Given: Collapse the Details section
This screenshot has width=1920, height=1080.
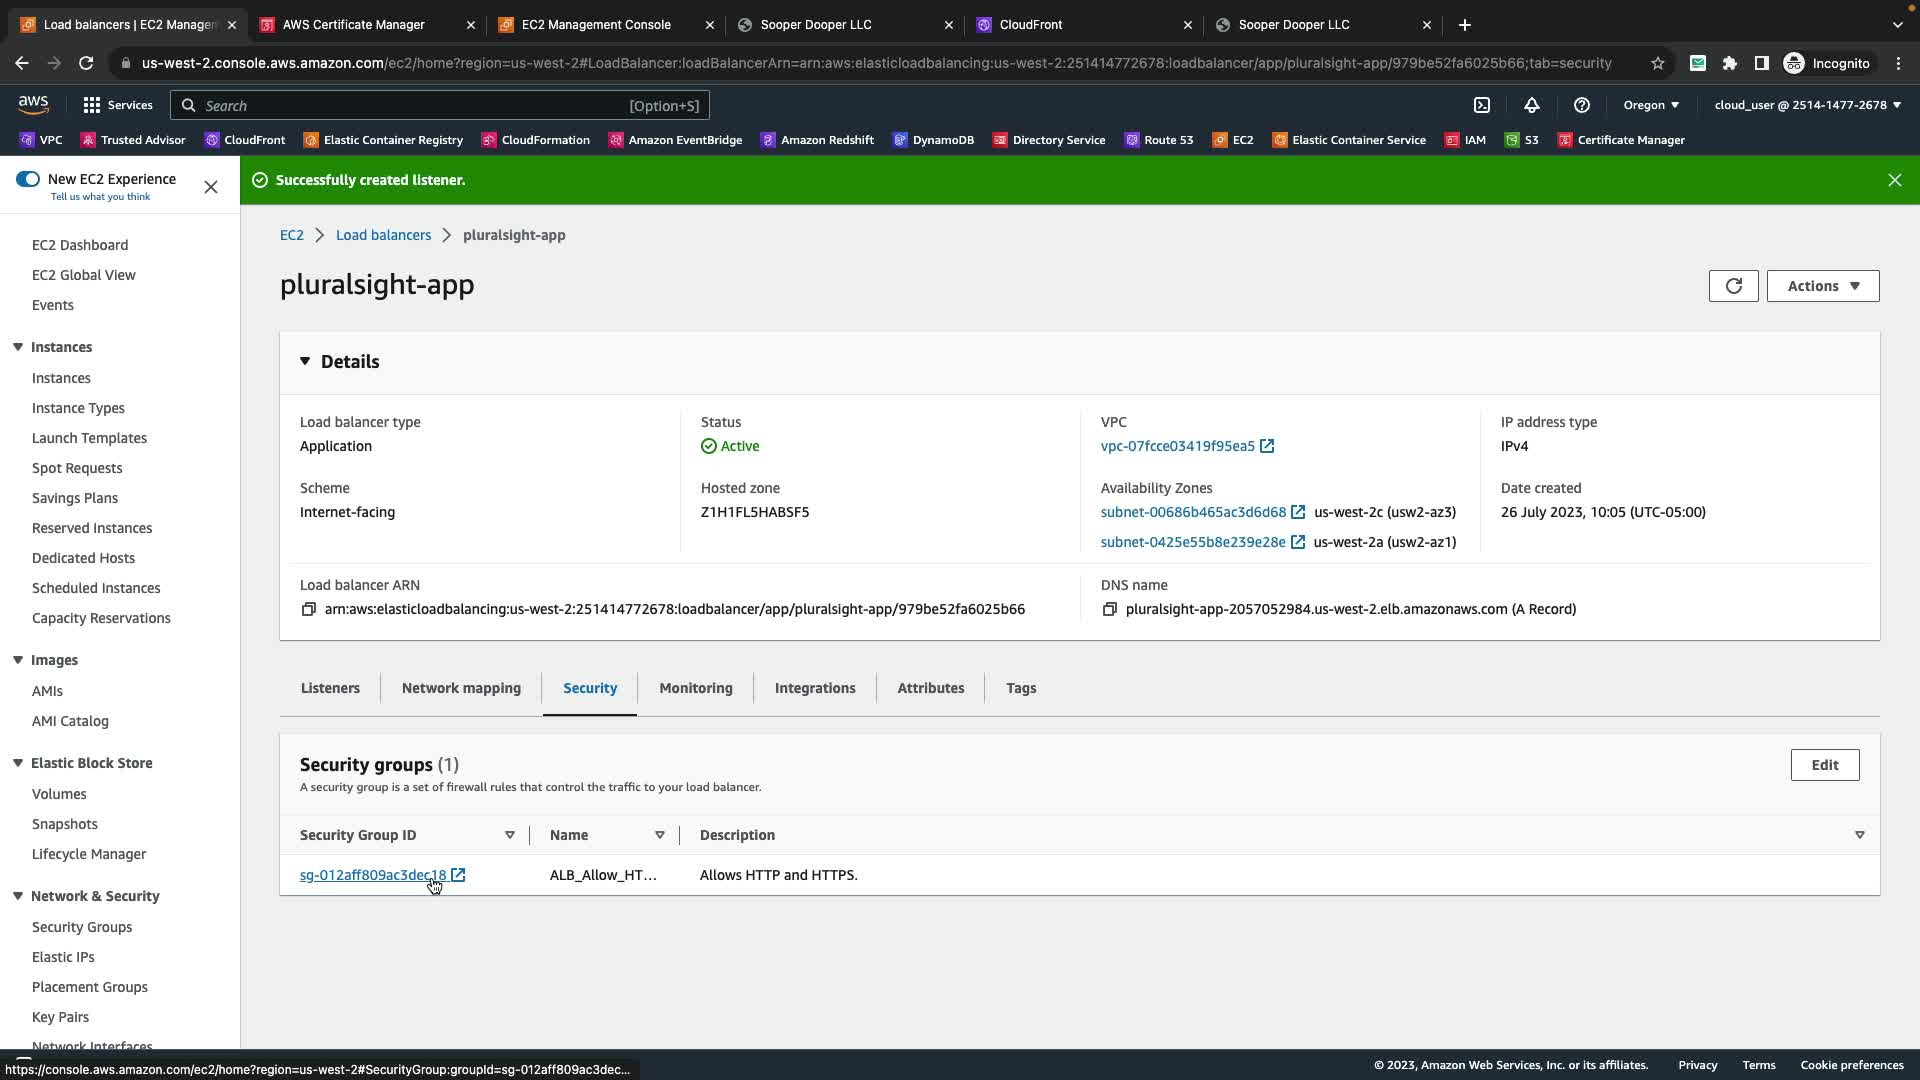Looking at the screenshot, I should pos(305,362).
